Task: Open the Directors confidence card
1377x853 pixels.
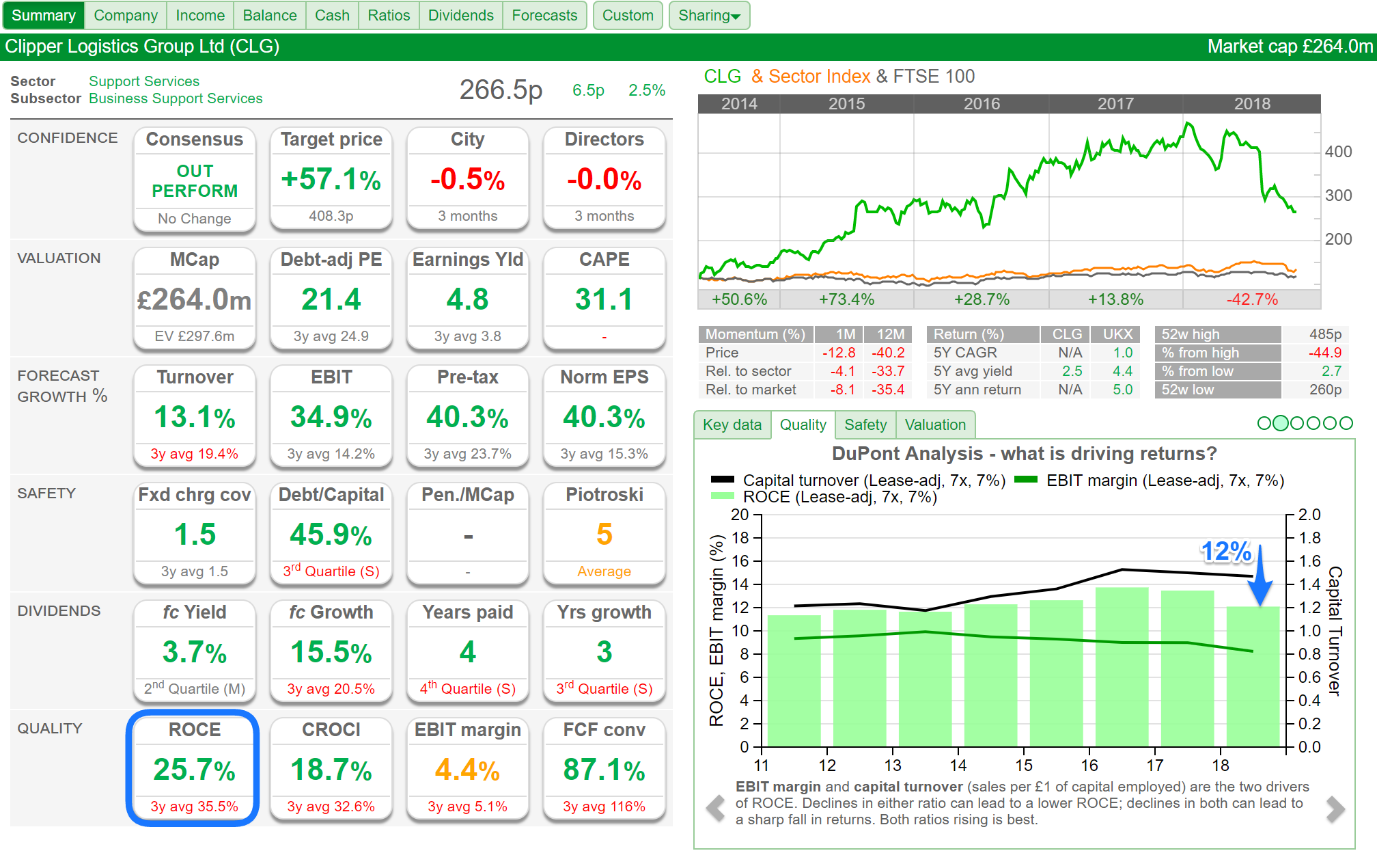Action: pyautogui.click(x=604, y=180)
